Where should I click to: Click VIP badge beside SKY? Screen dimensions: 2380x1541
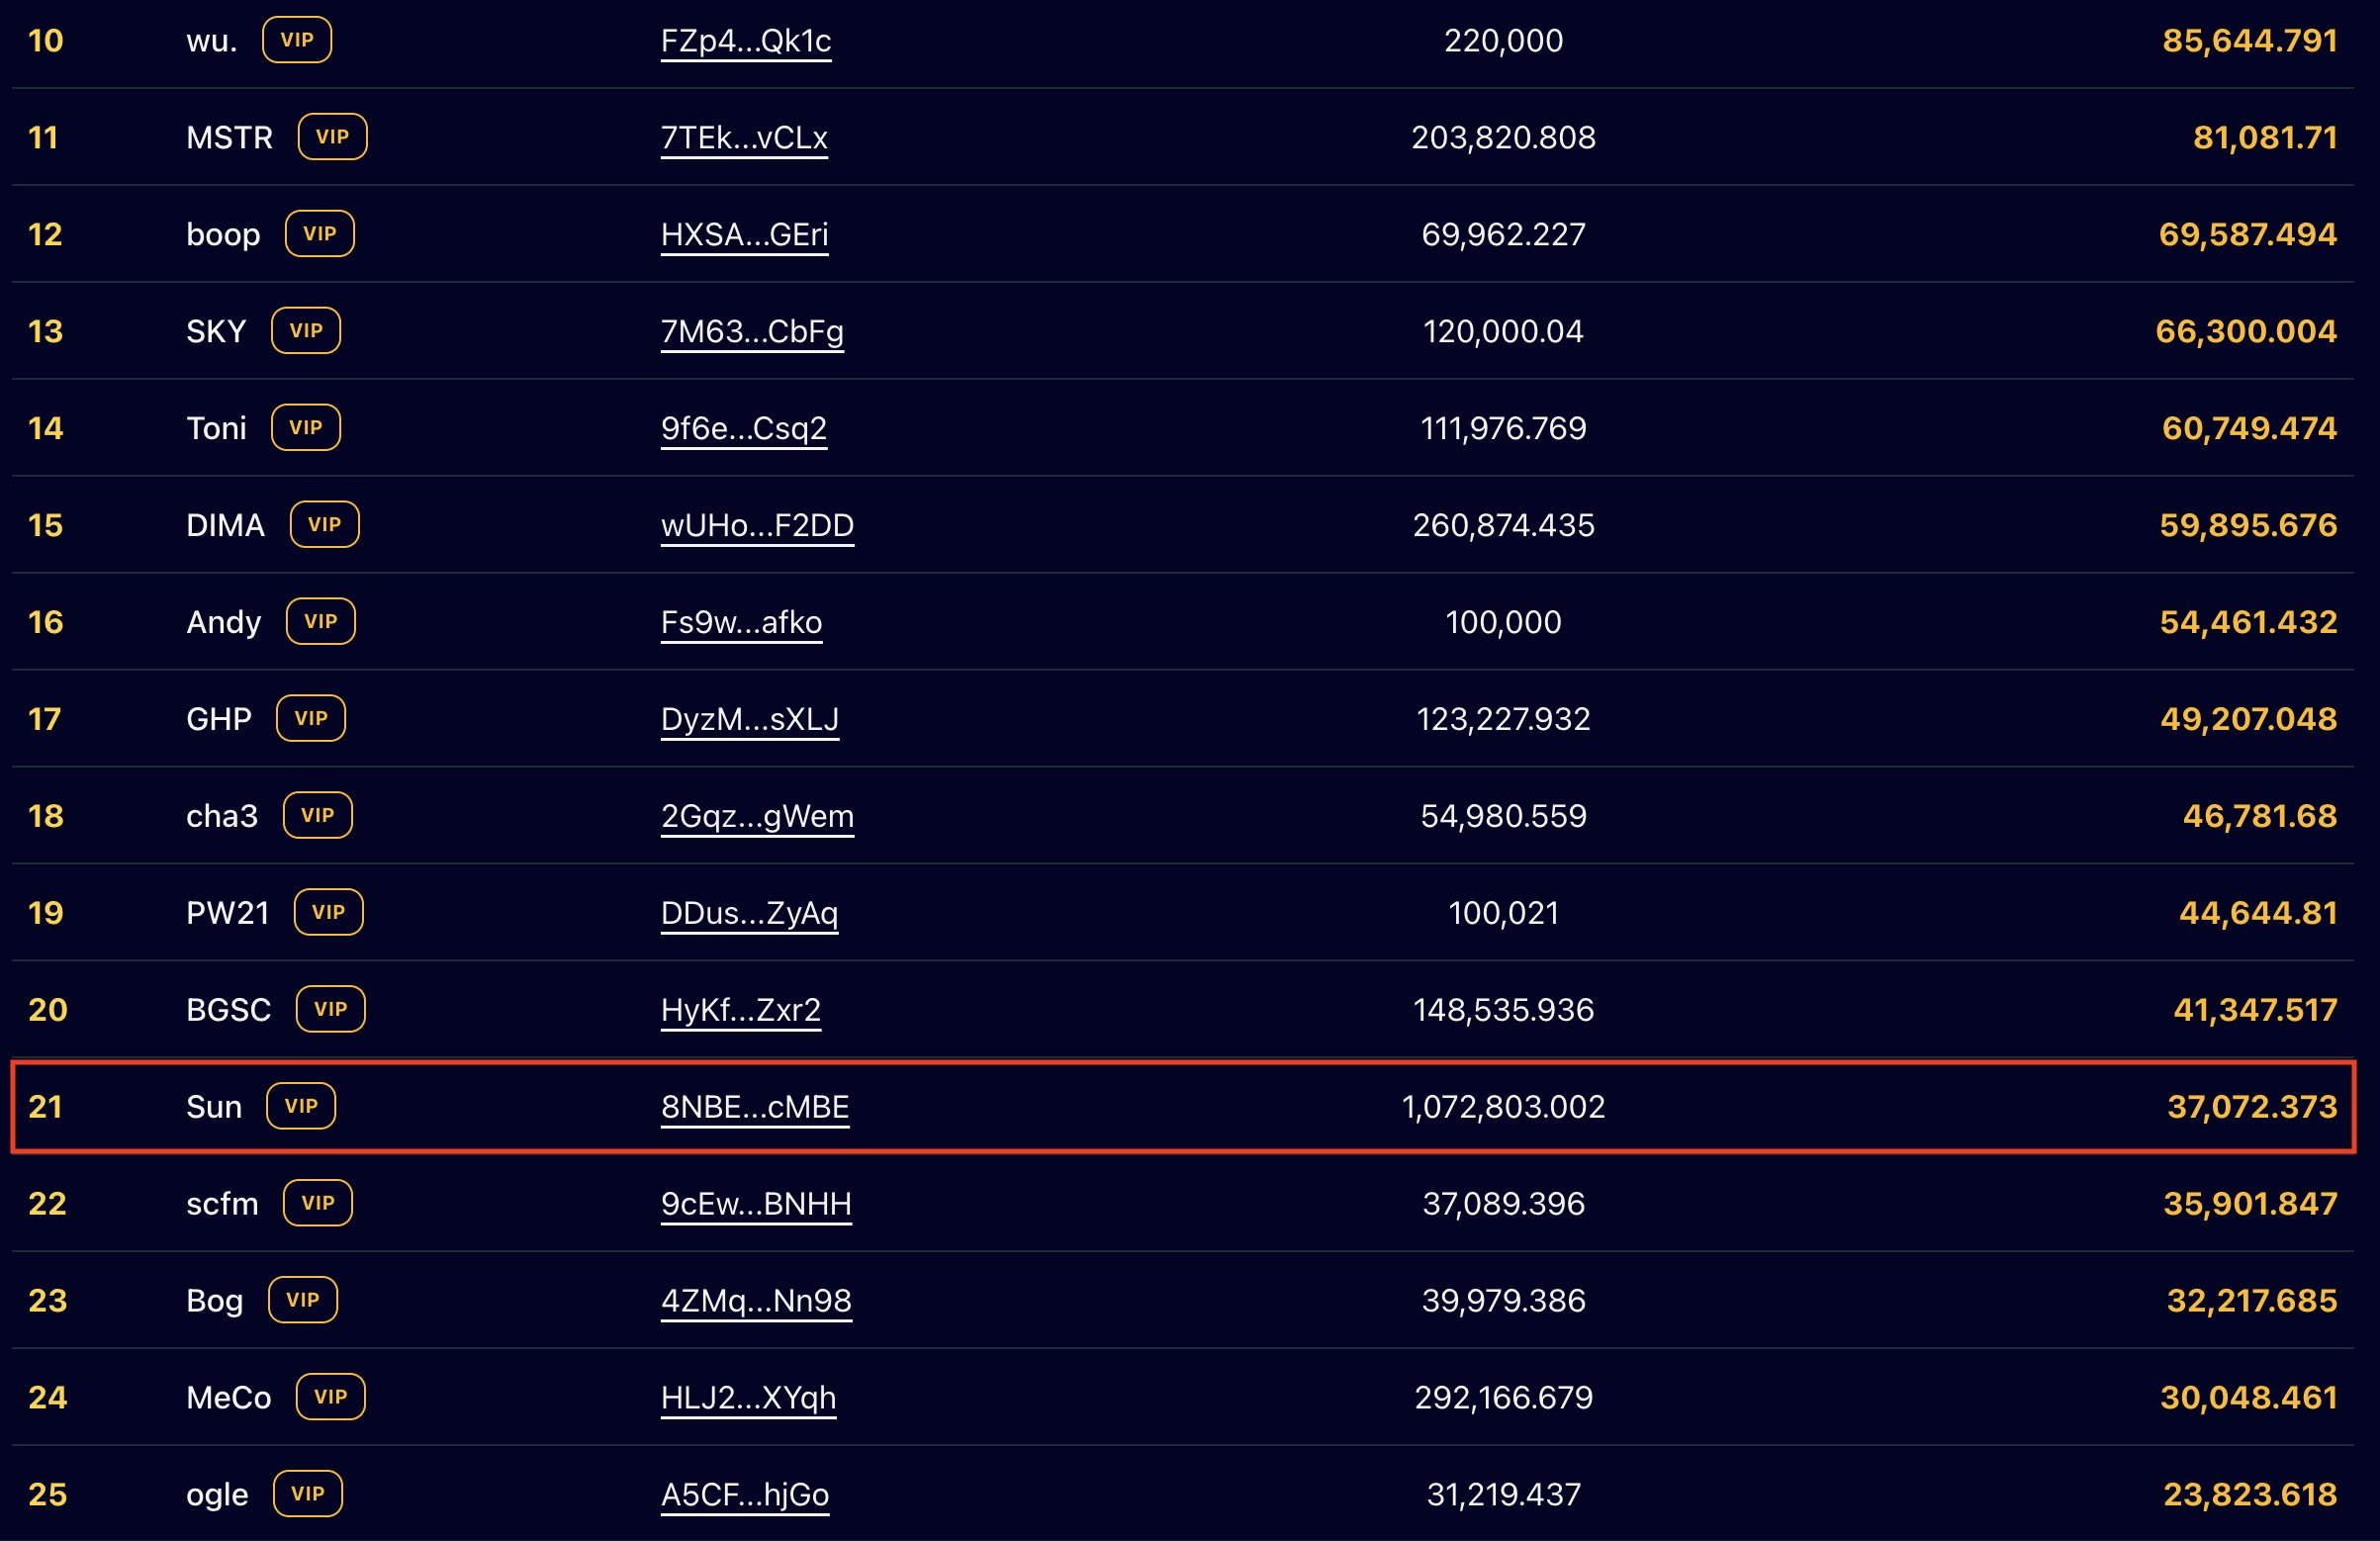coord(305,331)
